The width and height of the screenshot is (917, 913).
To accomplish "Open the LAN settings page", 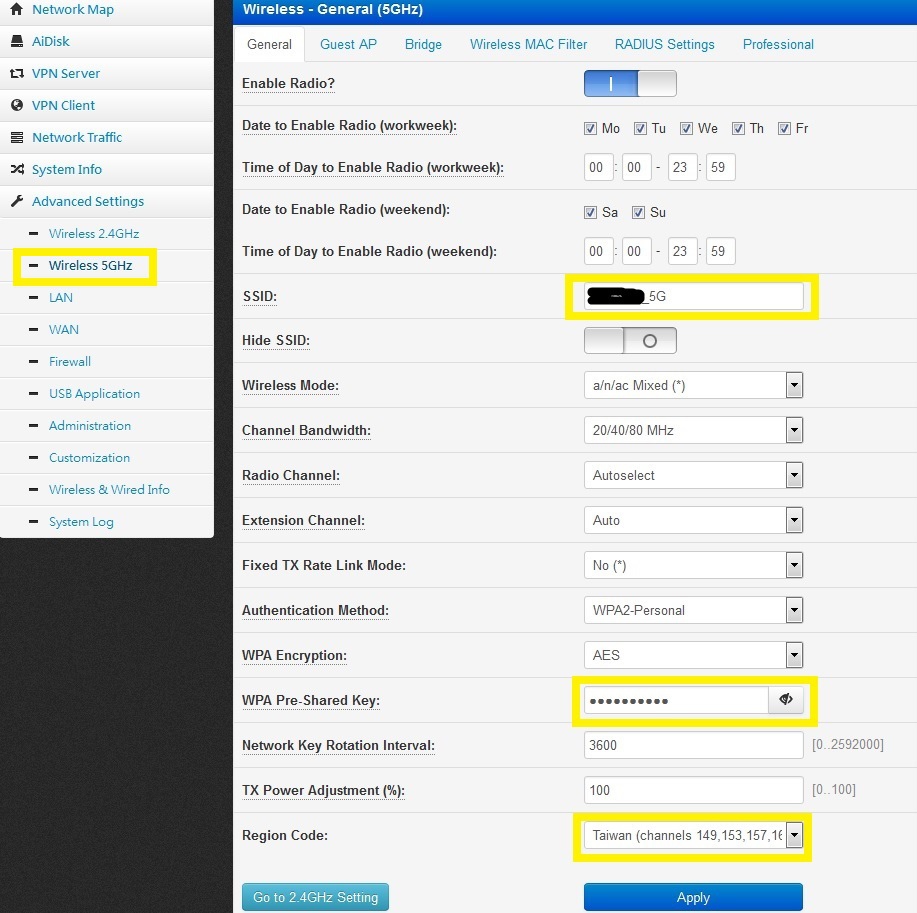I will click(x=61, y=298).
